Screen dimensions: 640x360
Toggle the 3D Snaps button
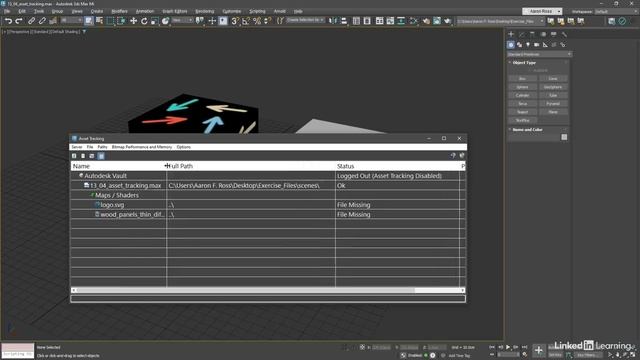click(x=235, y=21)
